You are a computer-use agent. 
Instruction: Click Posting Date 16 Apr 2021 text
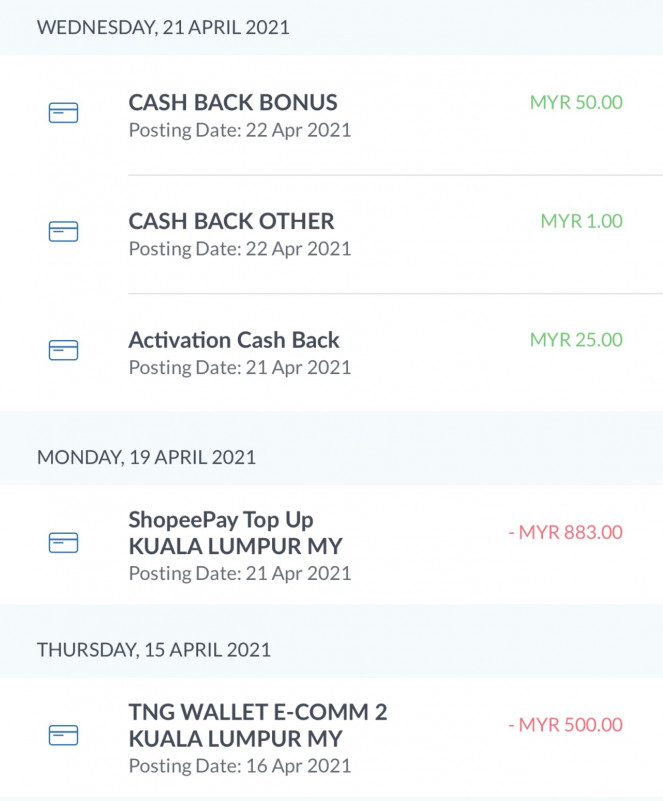pyautogui.click(x=240, y=766)
